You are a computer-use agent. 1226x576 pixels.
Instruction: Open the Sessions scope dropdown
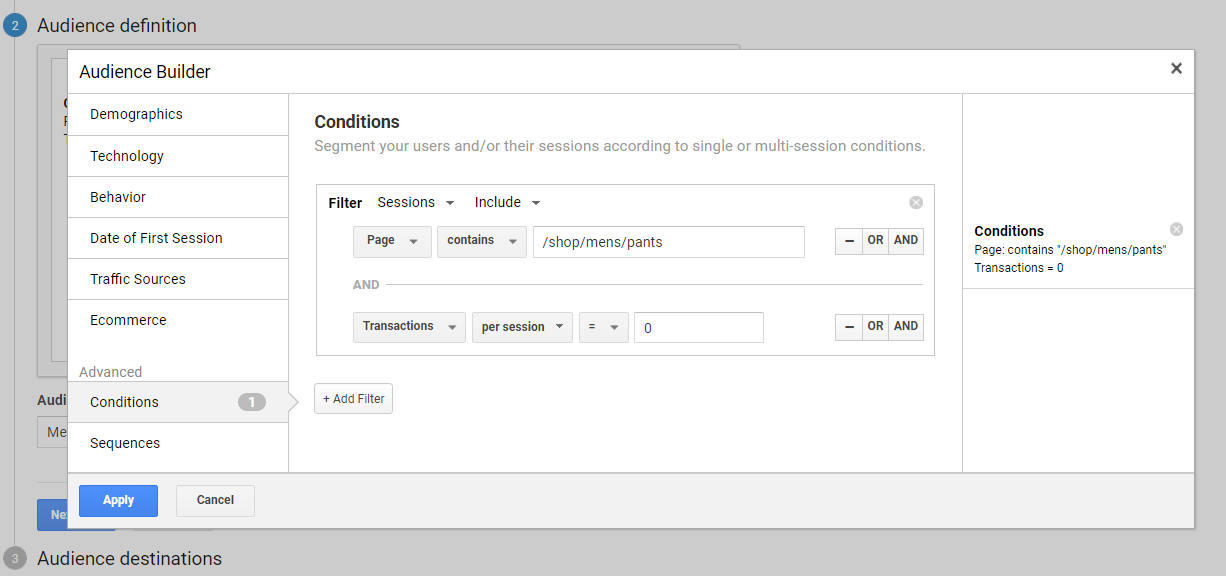pyautogui.click(x=415, y=203)
